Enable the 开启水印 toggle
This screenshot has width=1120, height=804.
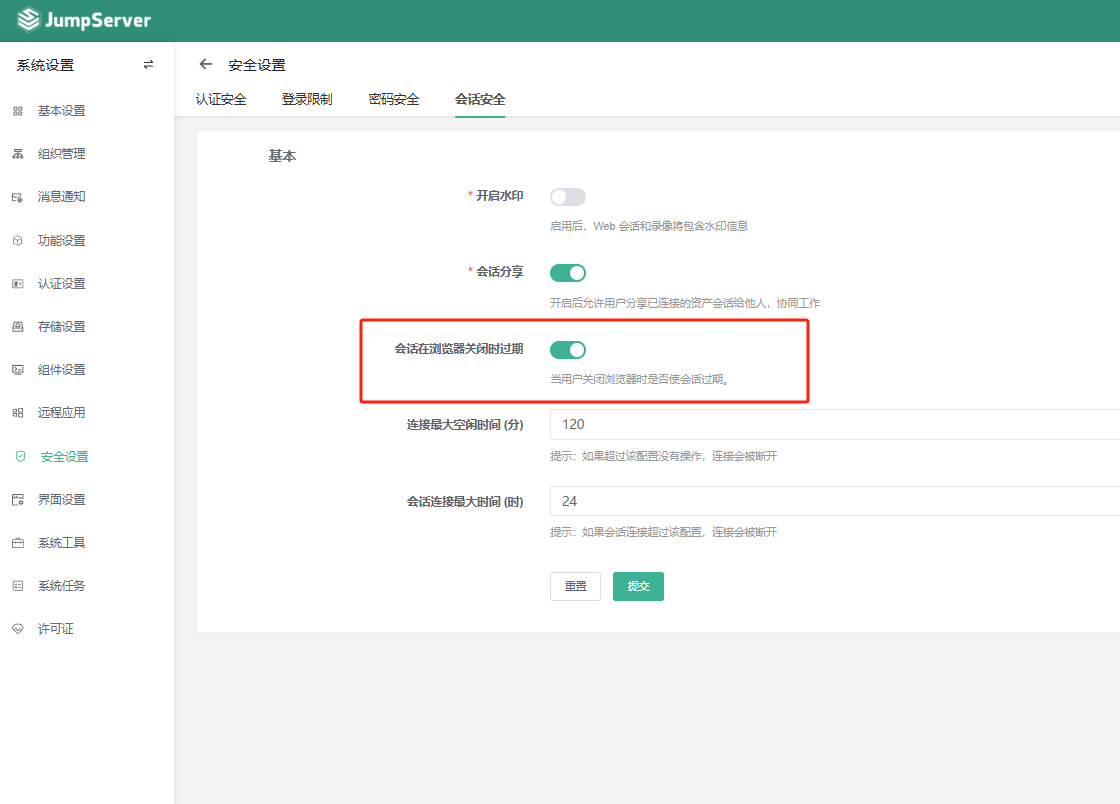tap(568, 196)
